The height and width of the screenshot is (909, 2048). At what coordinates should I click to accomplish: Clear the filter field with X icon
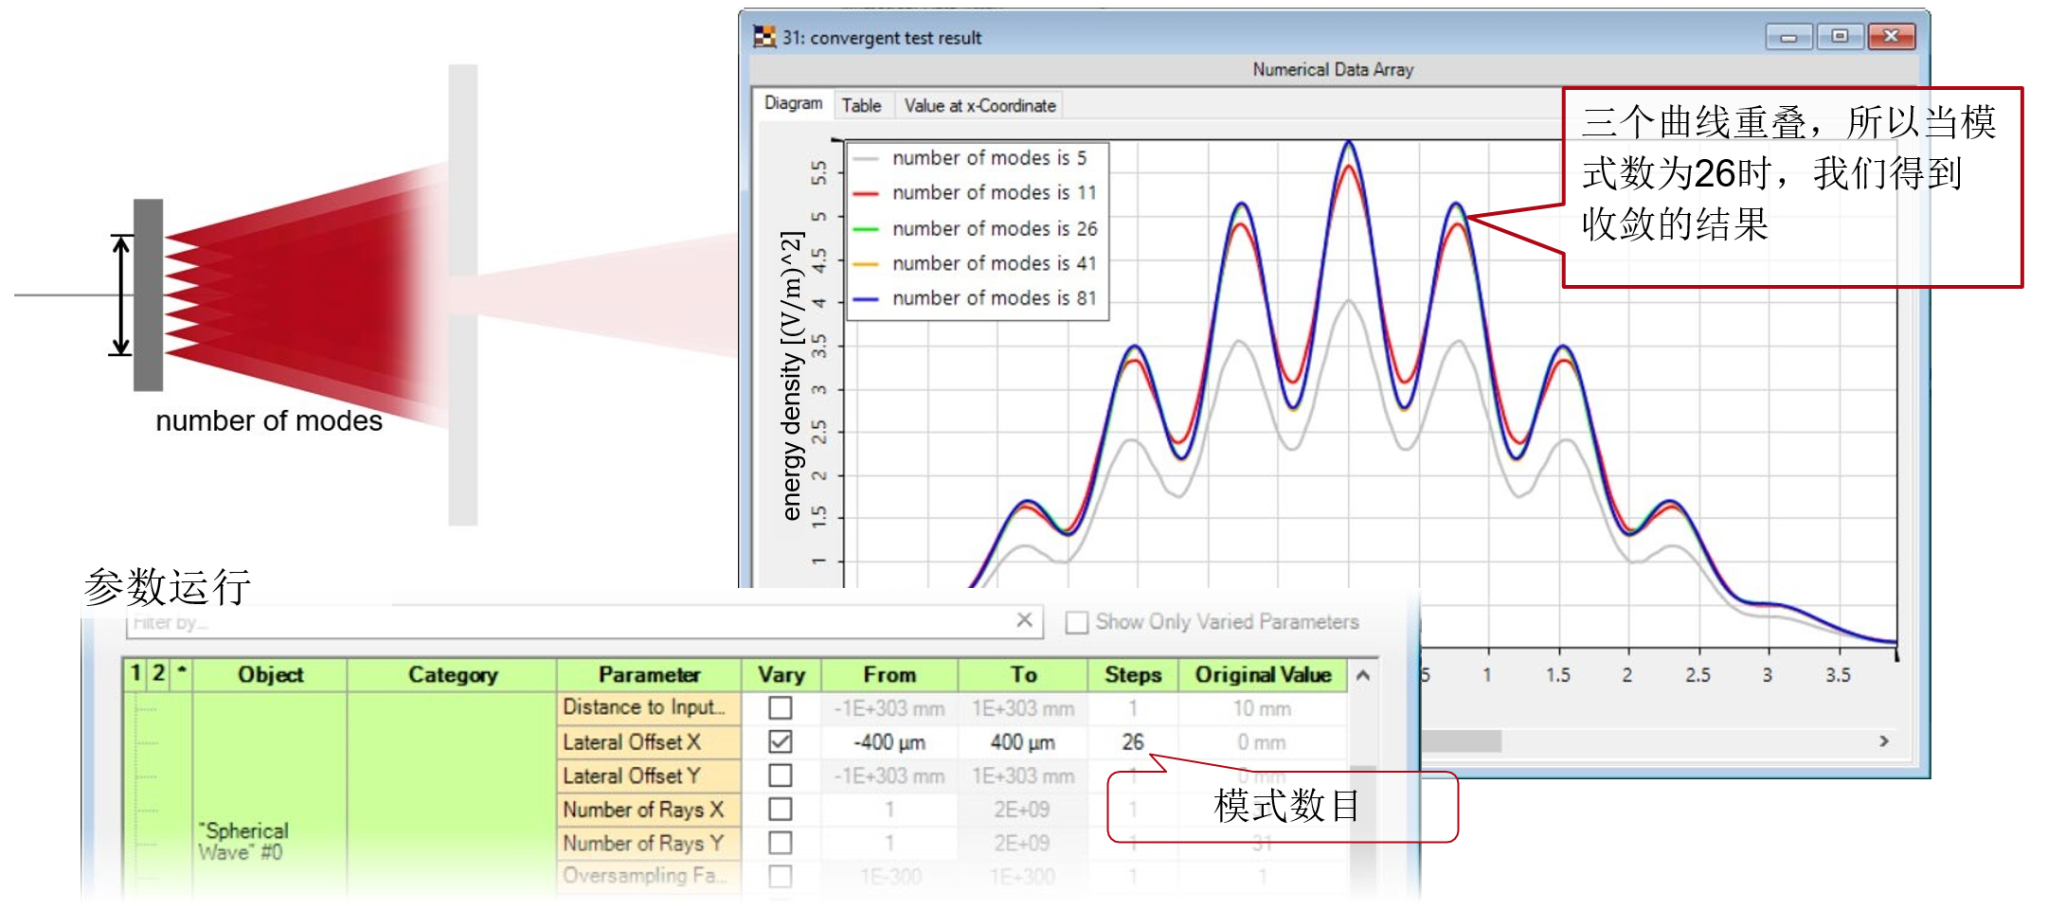click(x=1024, y=620)
